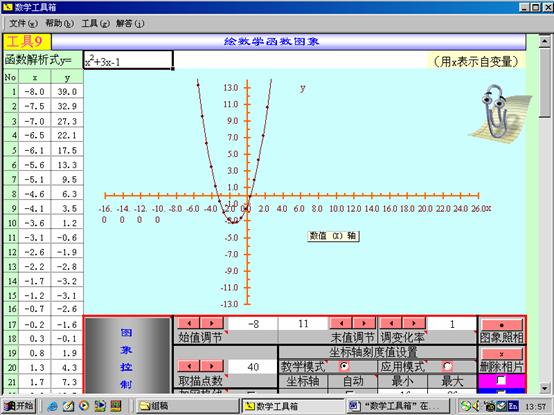Select the 应用模式 radio button
Image resolution: width=554 pixels, height=415 pixels.
(x=447, y=366)
